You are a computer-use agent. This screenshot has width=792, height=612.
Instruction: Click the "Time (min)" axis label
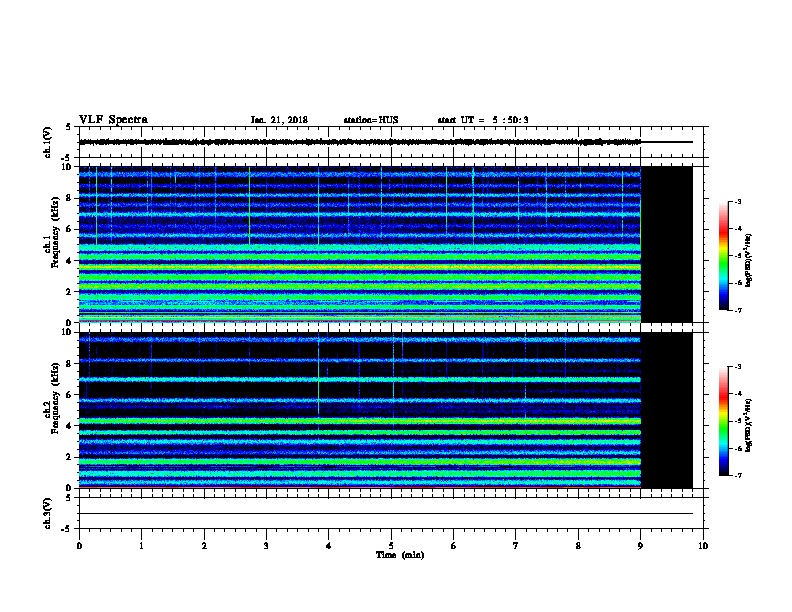click(x=400, y=555)
